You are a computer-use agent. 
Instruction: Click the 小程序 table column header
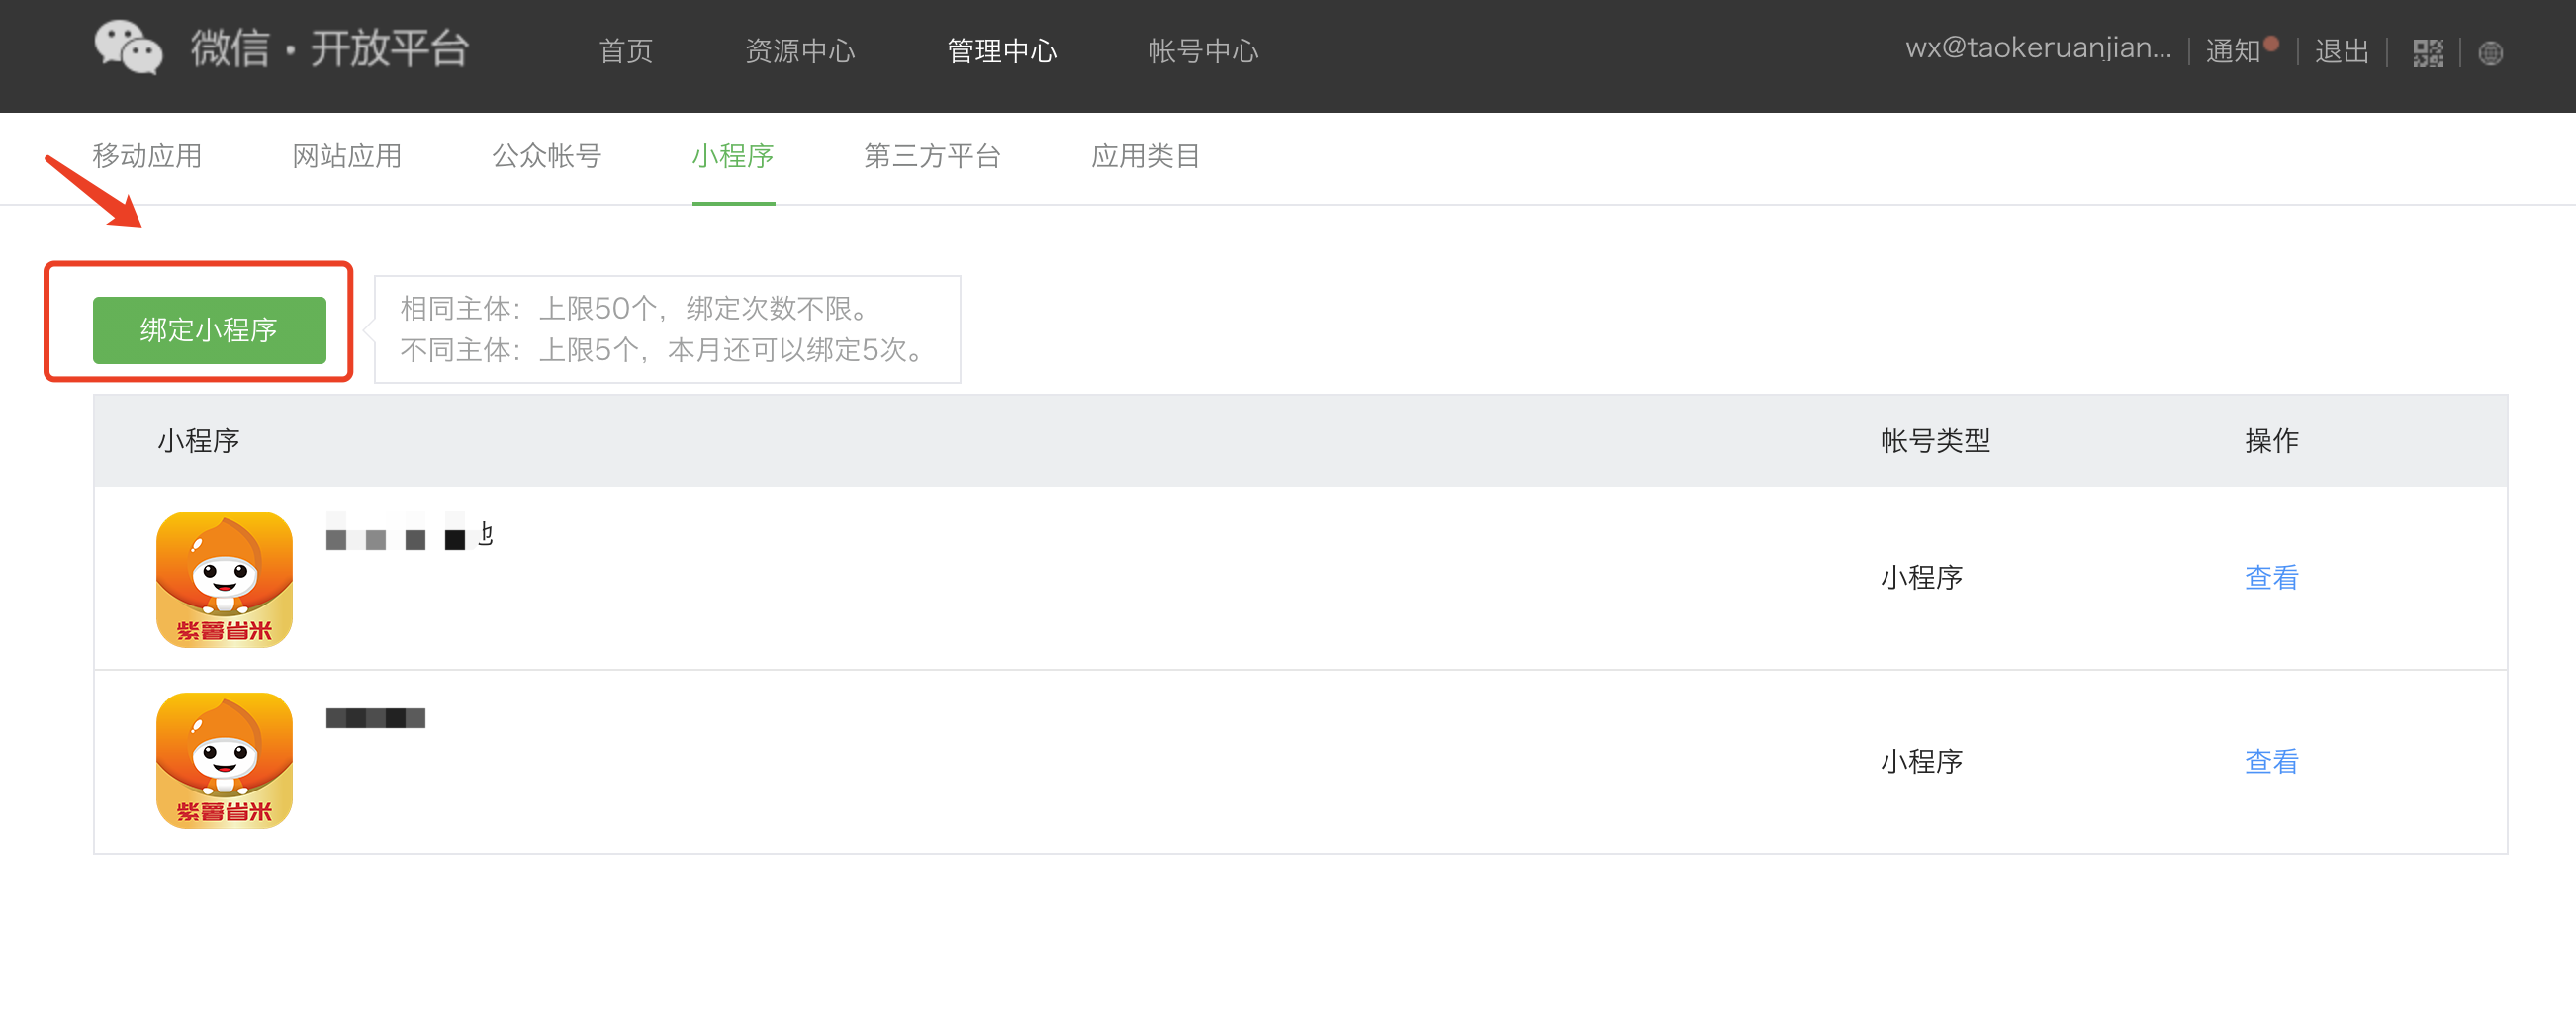(198, 440)
